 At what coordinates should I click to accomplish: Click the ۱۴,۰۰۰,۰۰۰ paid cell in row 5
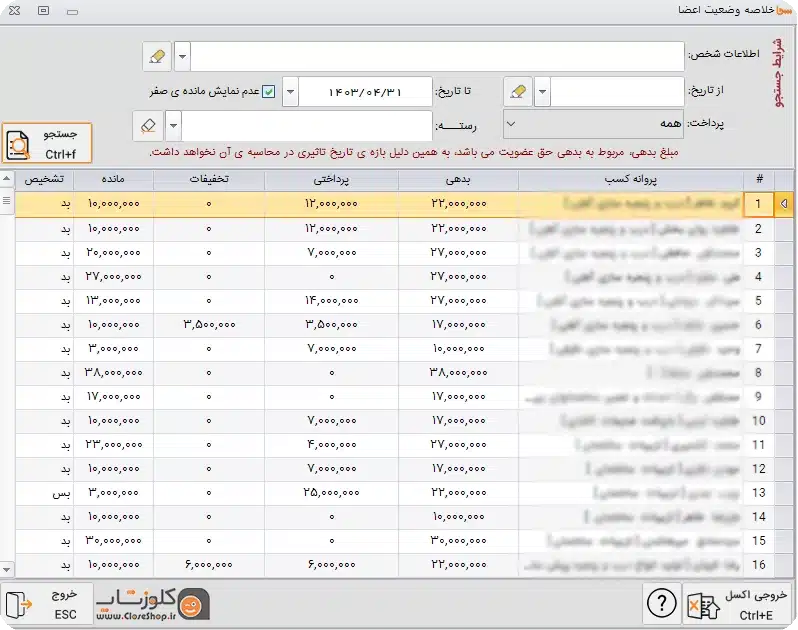click(x=331, y=301)
